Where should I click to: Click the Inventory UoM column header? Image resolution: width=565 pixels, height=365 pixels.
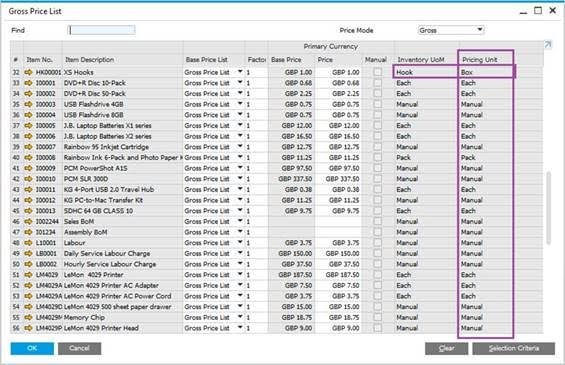(427, 60)
